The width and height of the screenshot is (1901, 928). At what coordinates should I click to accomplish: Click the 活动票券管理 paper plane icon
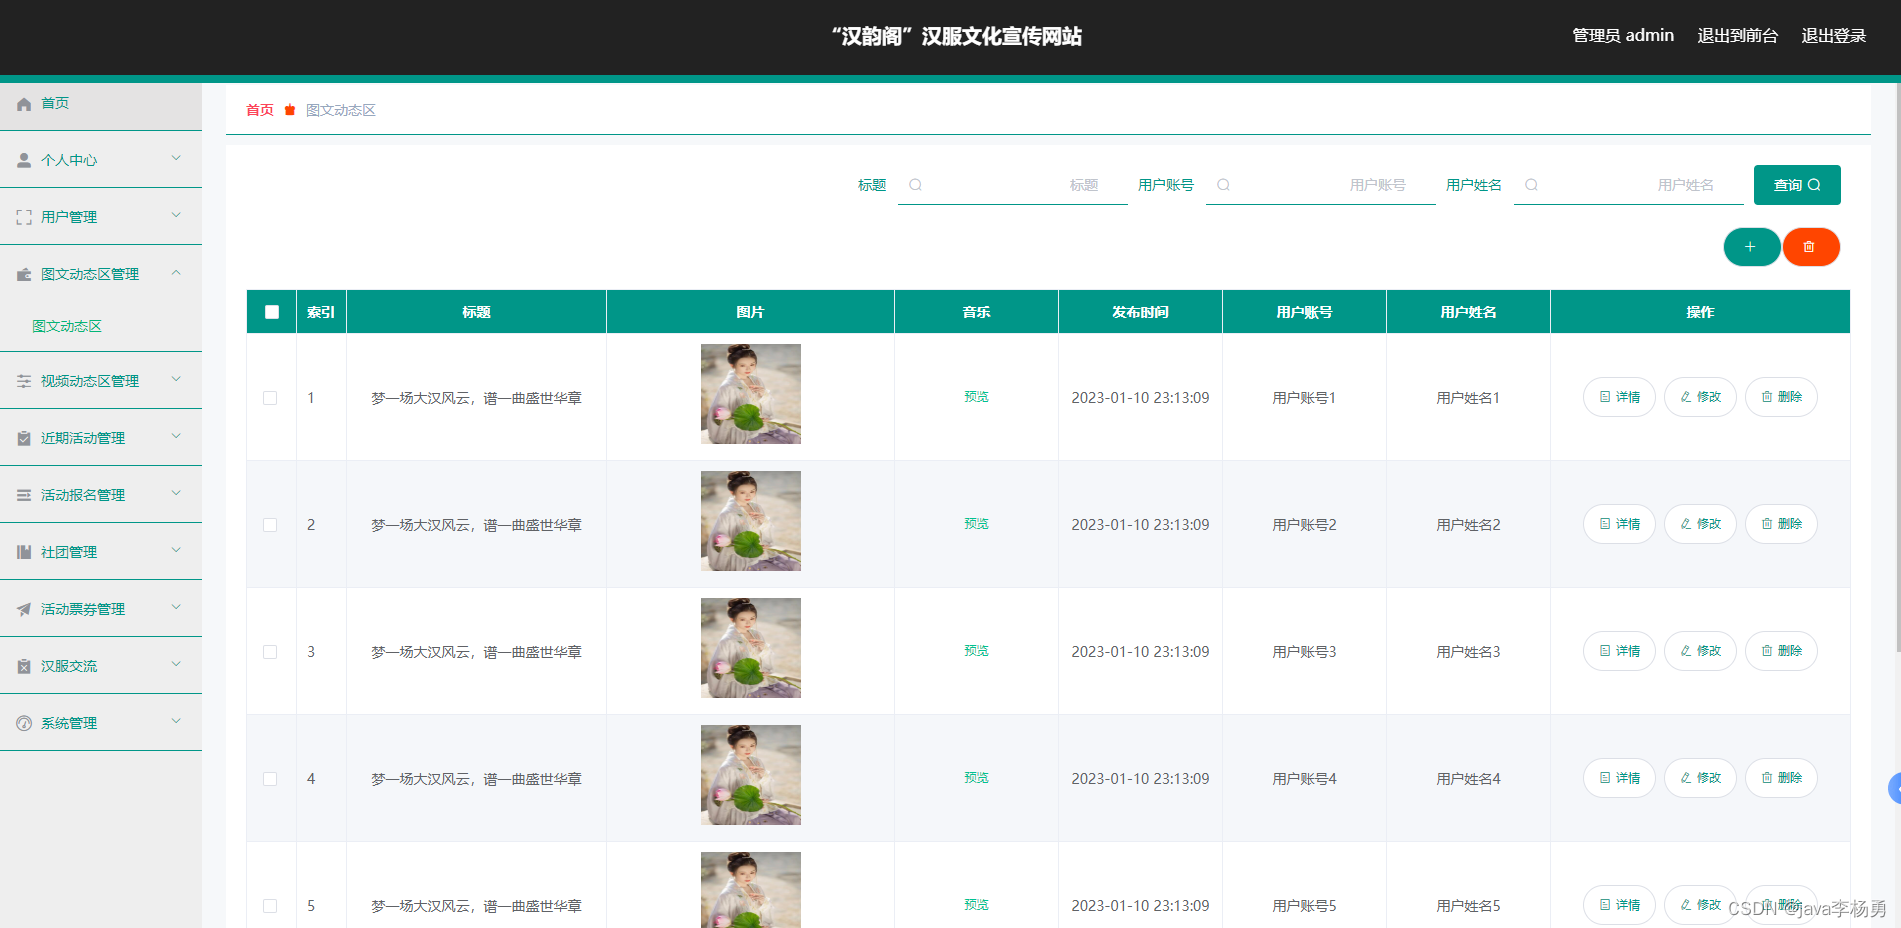(x=24, y=609)
